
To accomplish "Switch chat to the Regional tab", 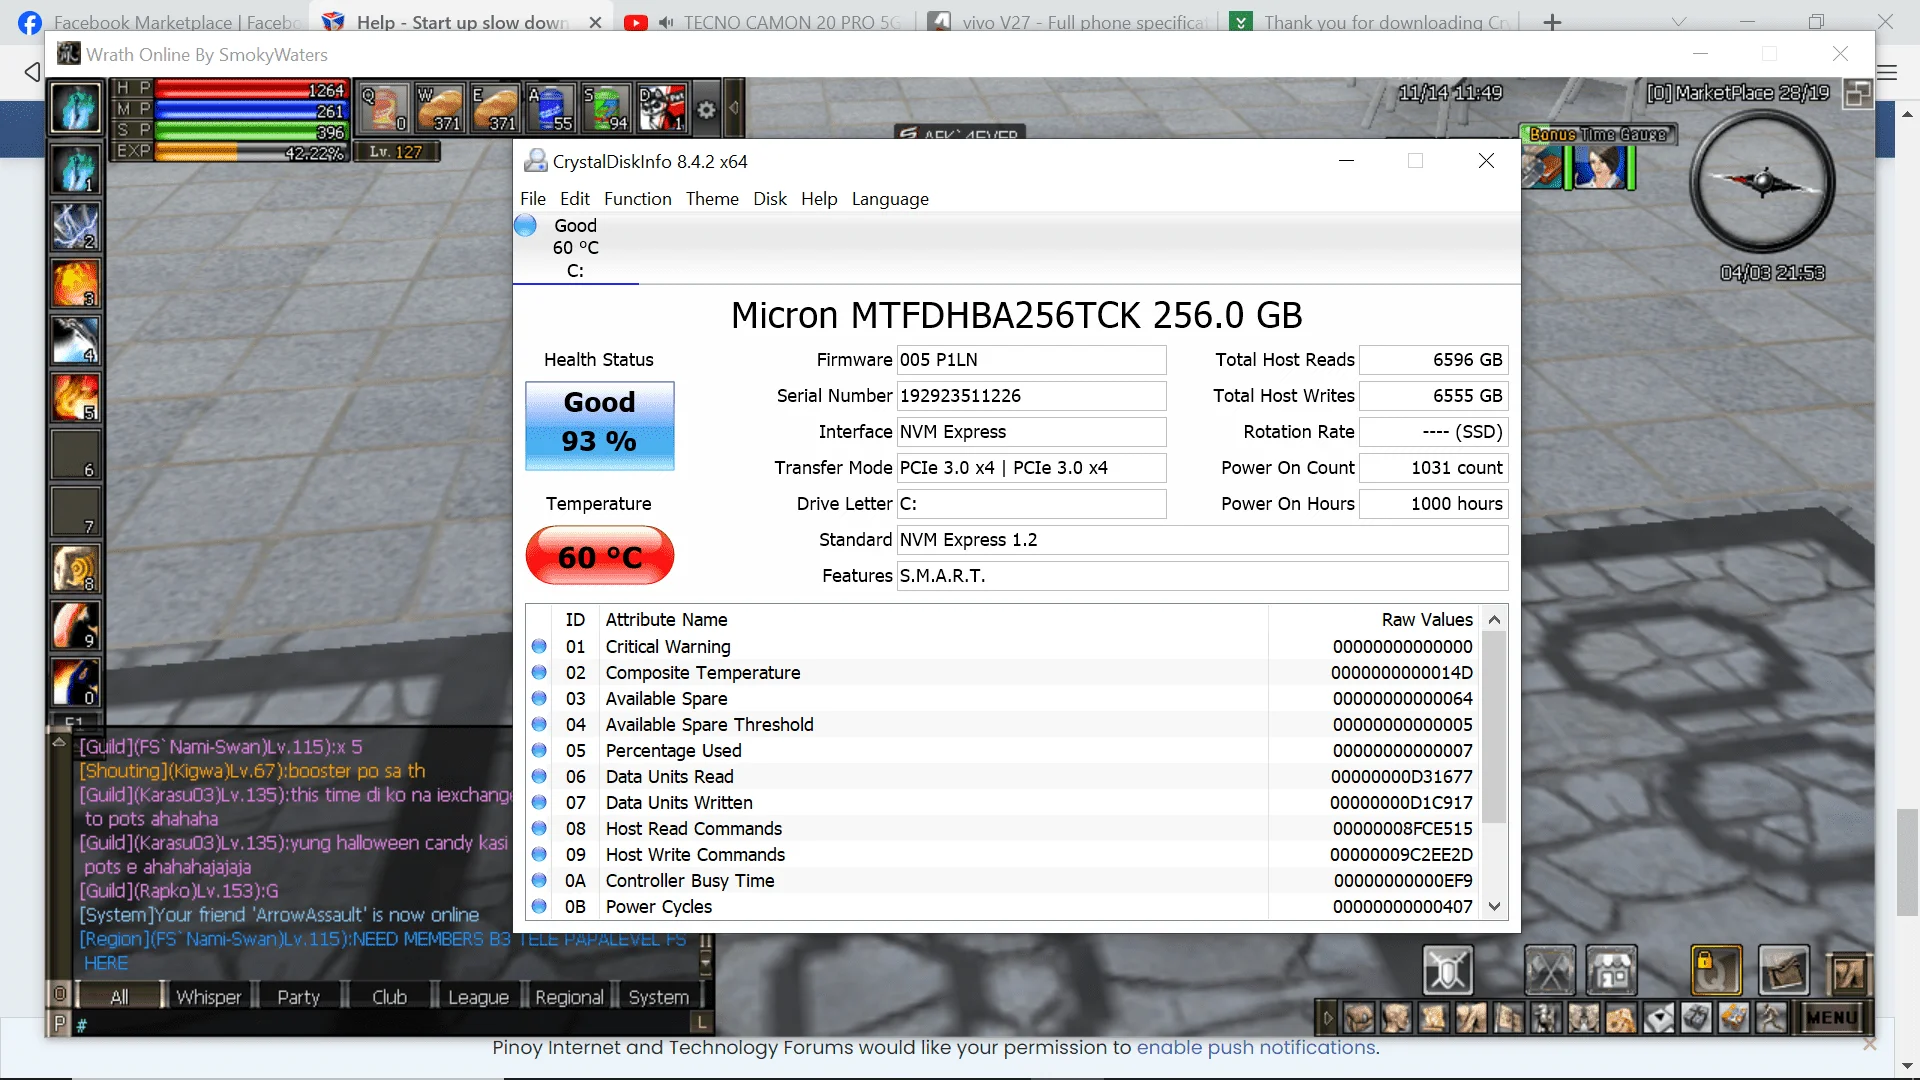I will tap(569, 997).
